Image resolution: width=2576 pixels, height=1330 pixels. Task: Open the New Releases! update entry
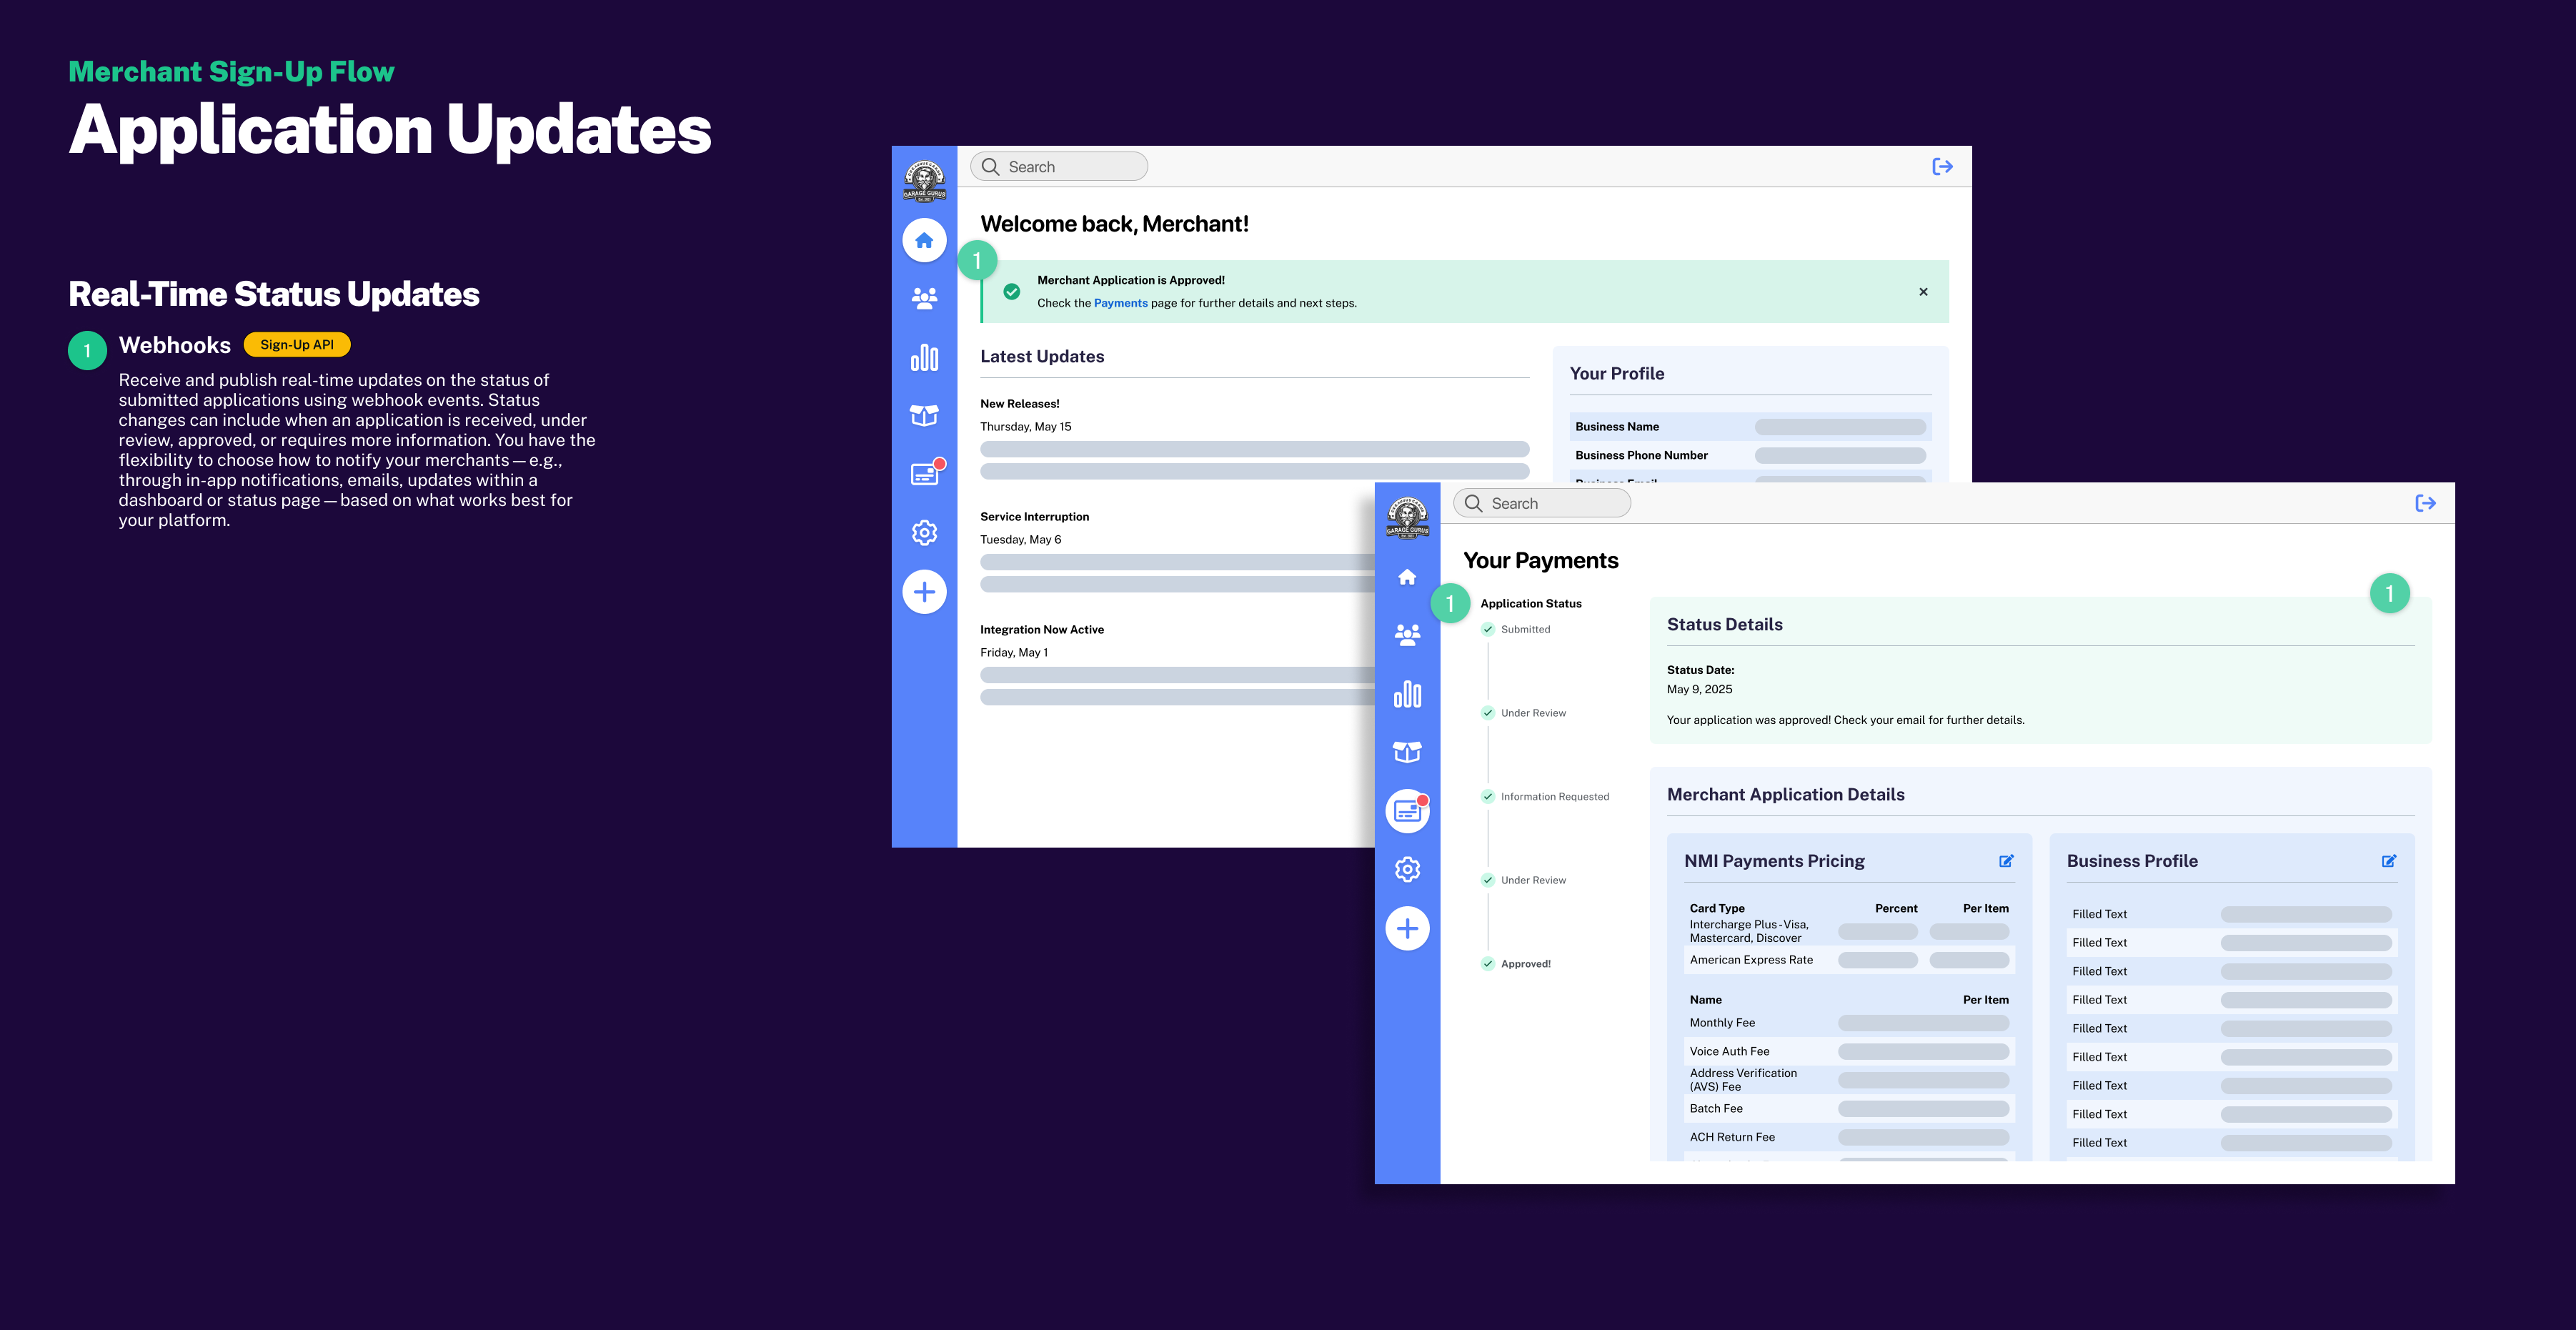(1019, 404)
